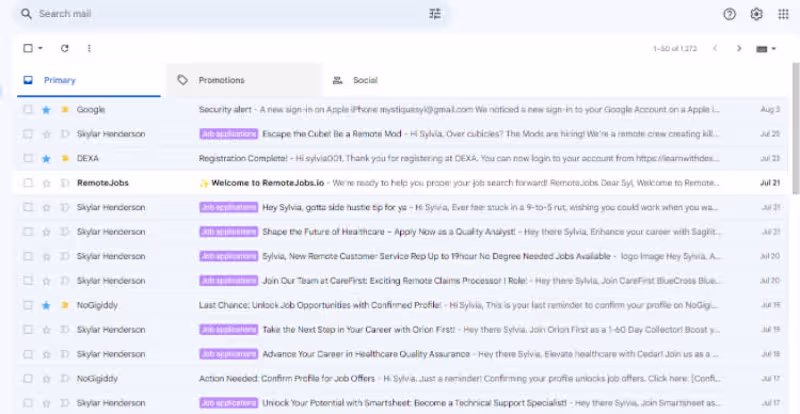Image resolution: width=800 pixels, height=414 pixels.
Task: Select the Escape the Cube email checkbox
Action: coord(28,134)
